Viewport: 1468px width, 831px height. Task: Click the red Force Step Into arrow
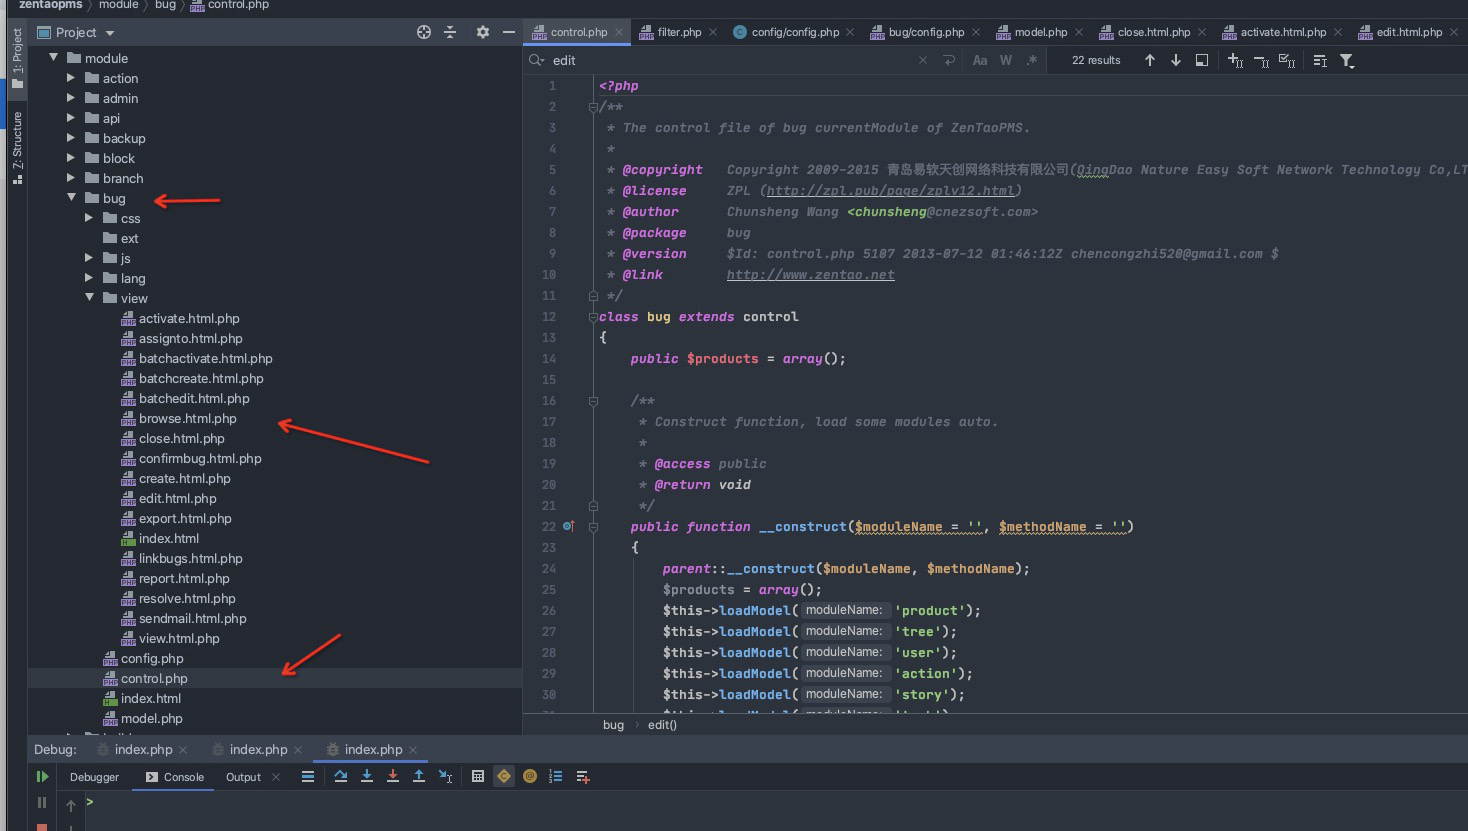[x=393, y=776]
